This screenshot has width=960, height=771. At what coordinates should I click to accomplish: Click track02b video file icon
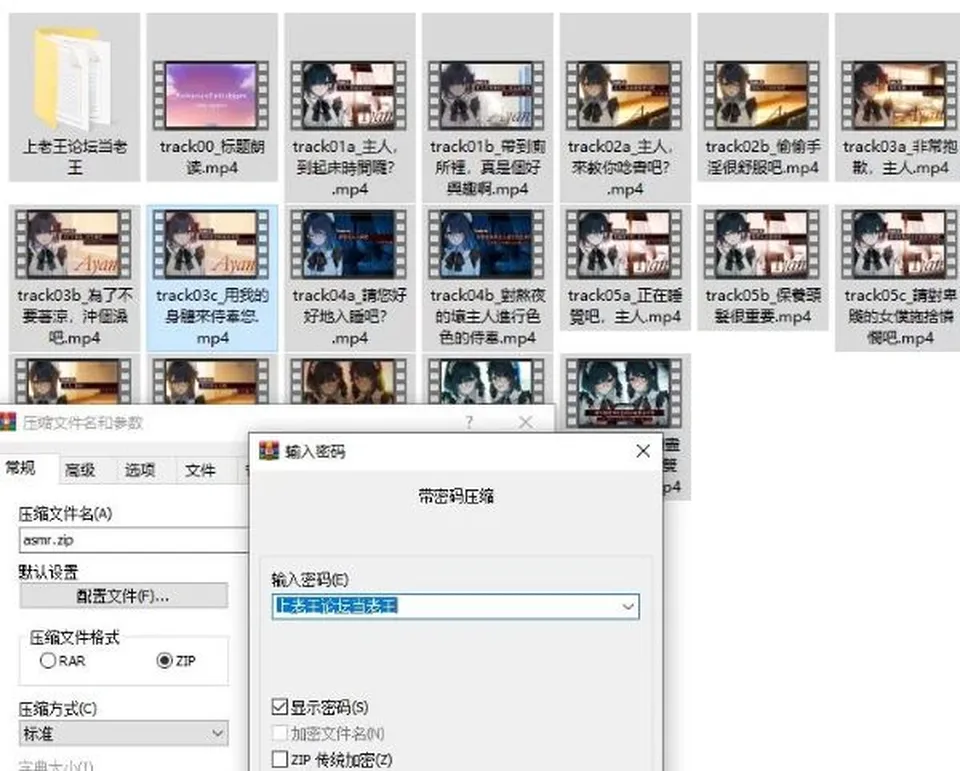(762, 95)
